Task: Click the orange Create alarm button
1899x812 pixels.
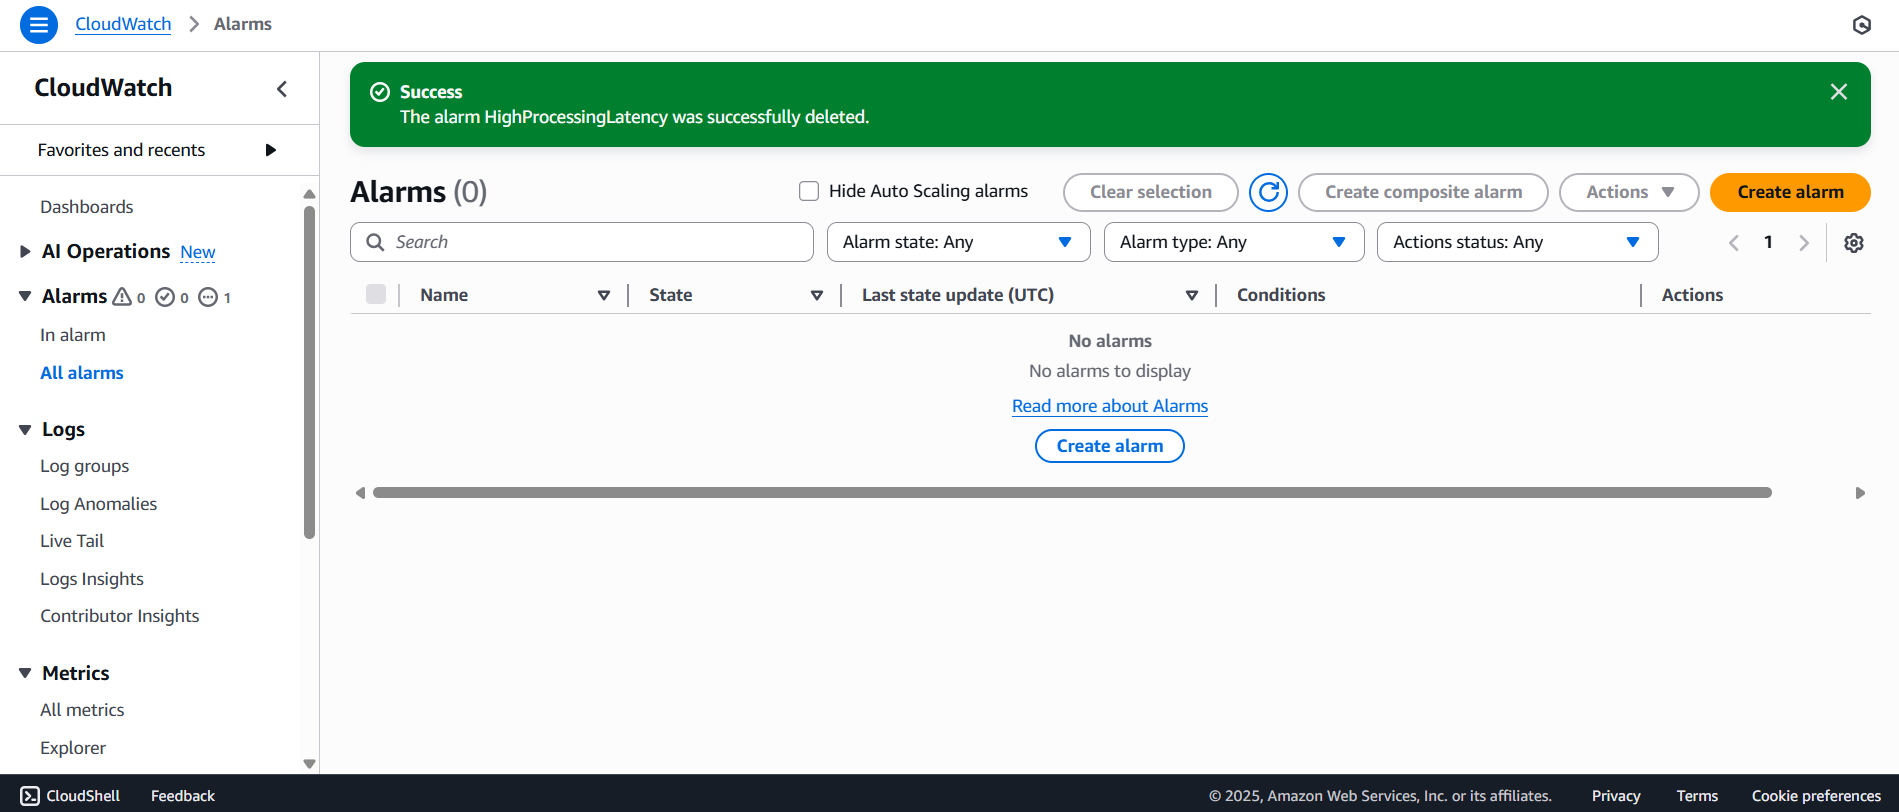Action: pos(1789,192)
